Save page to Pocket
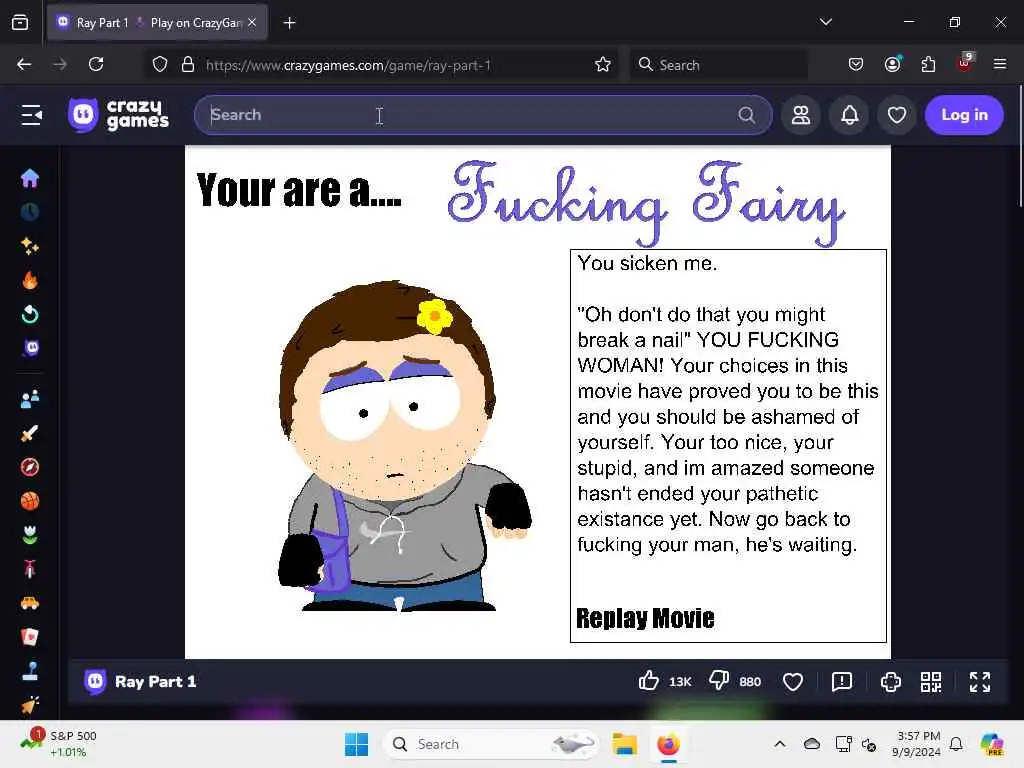Viewport: 1024px width, 768px height. pyautogui.click(x=856, y=64)
